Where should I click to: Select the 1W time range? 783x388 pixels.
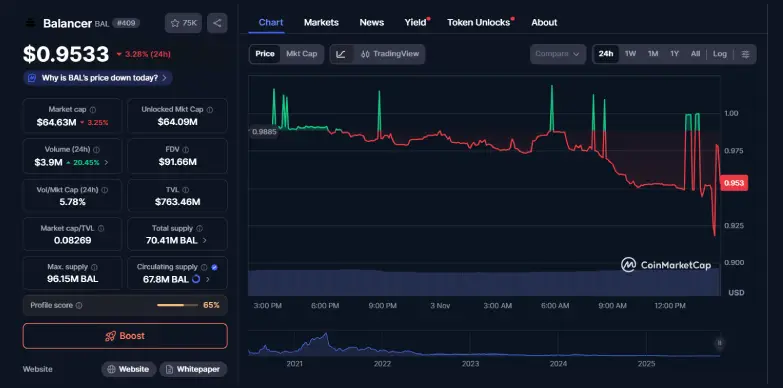pyautogui.click(x=630, y=54)
